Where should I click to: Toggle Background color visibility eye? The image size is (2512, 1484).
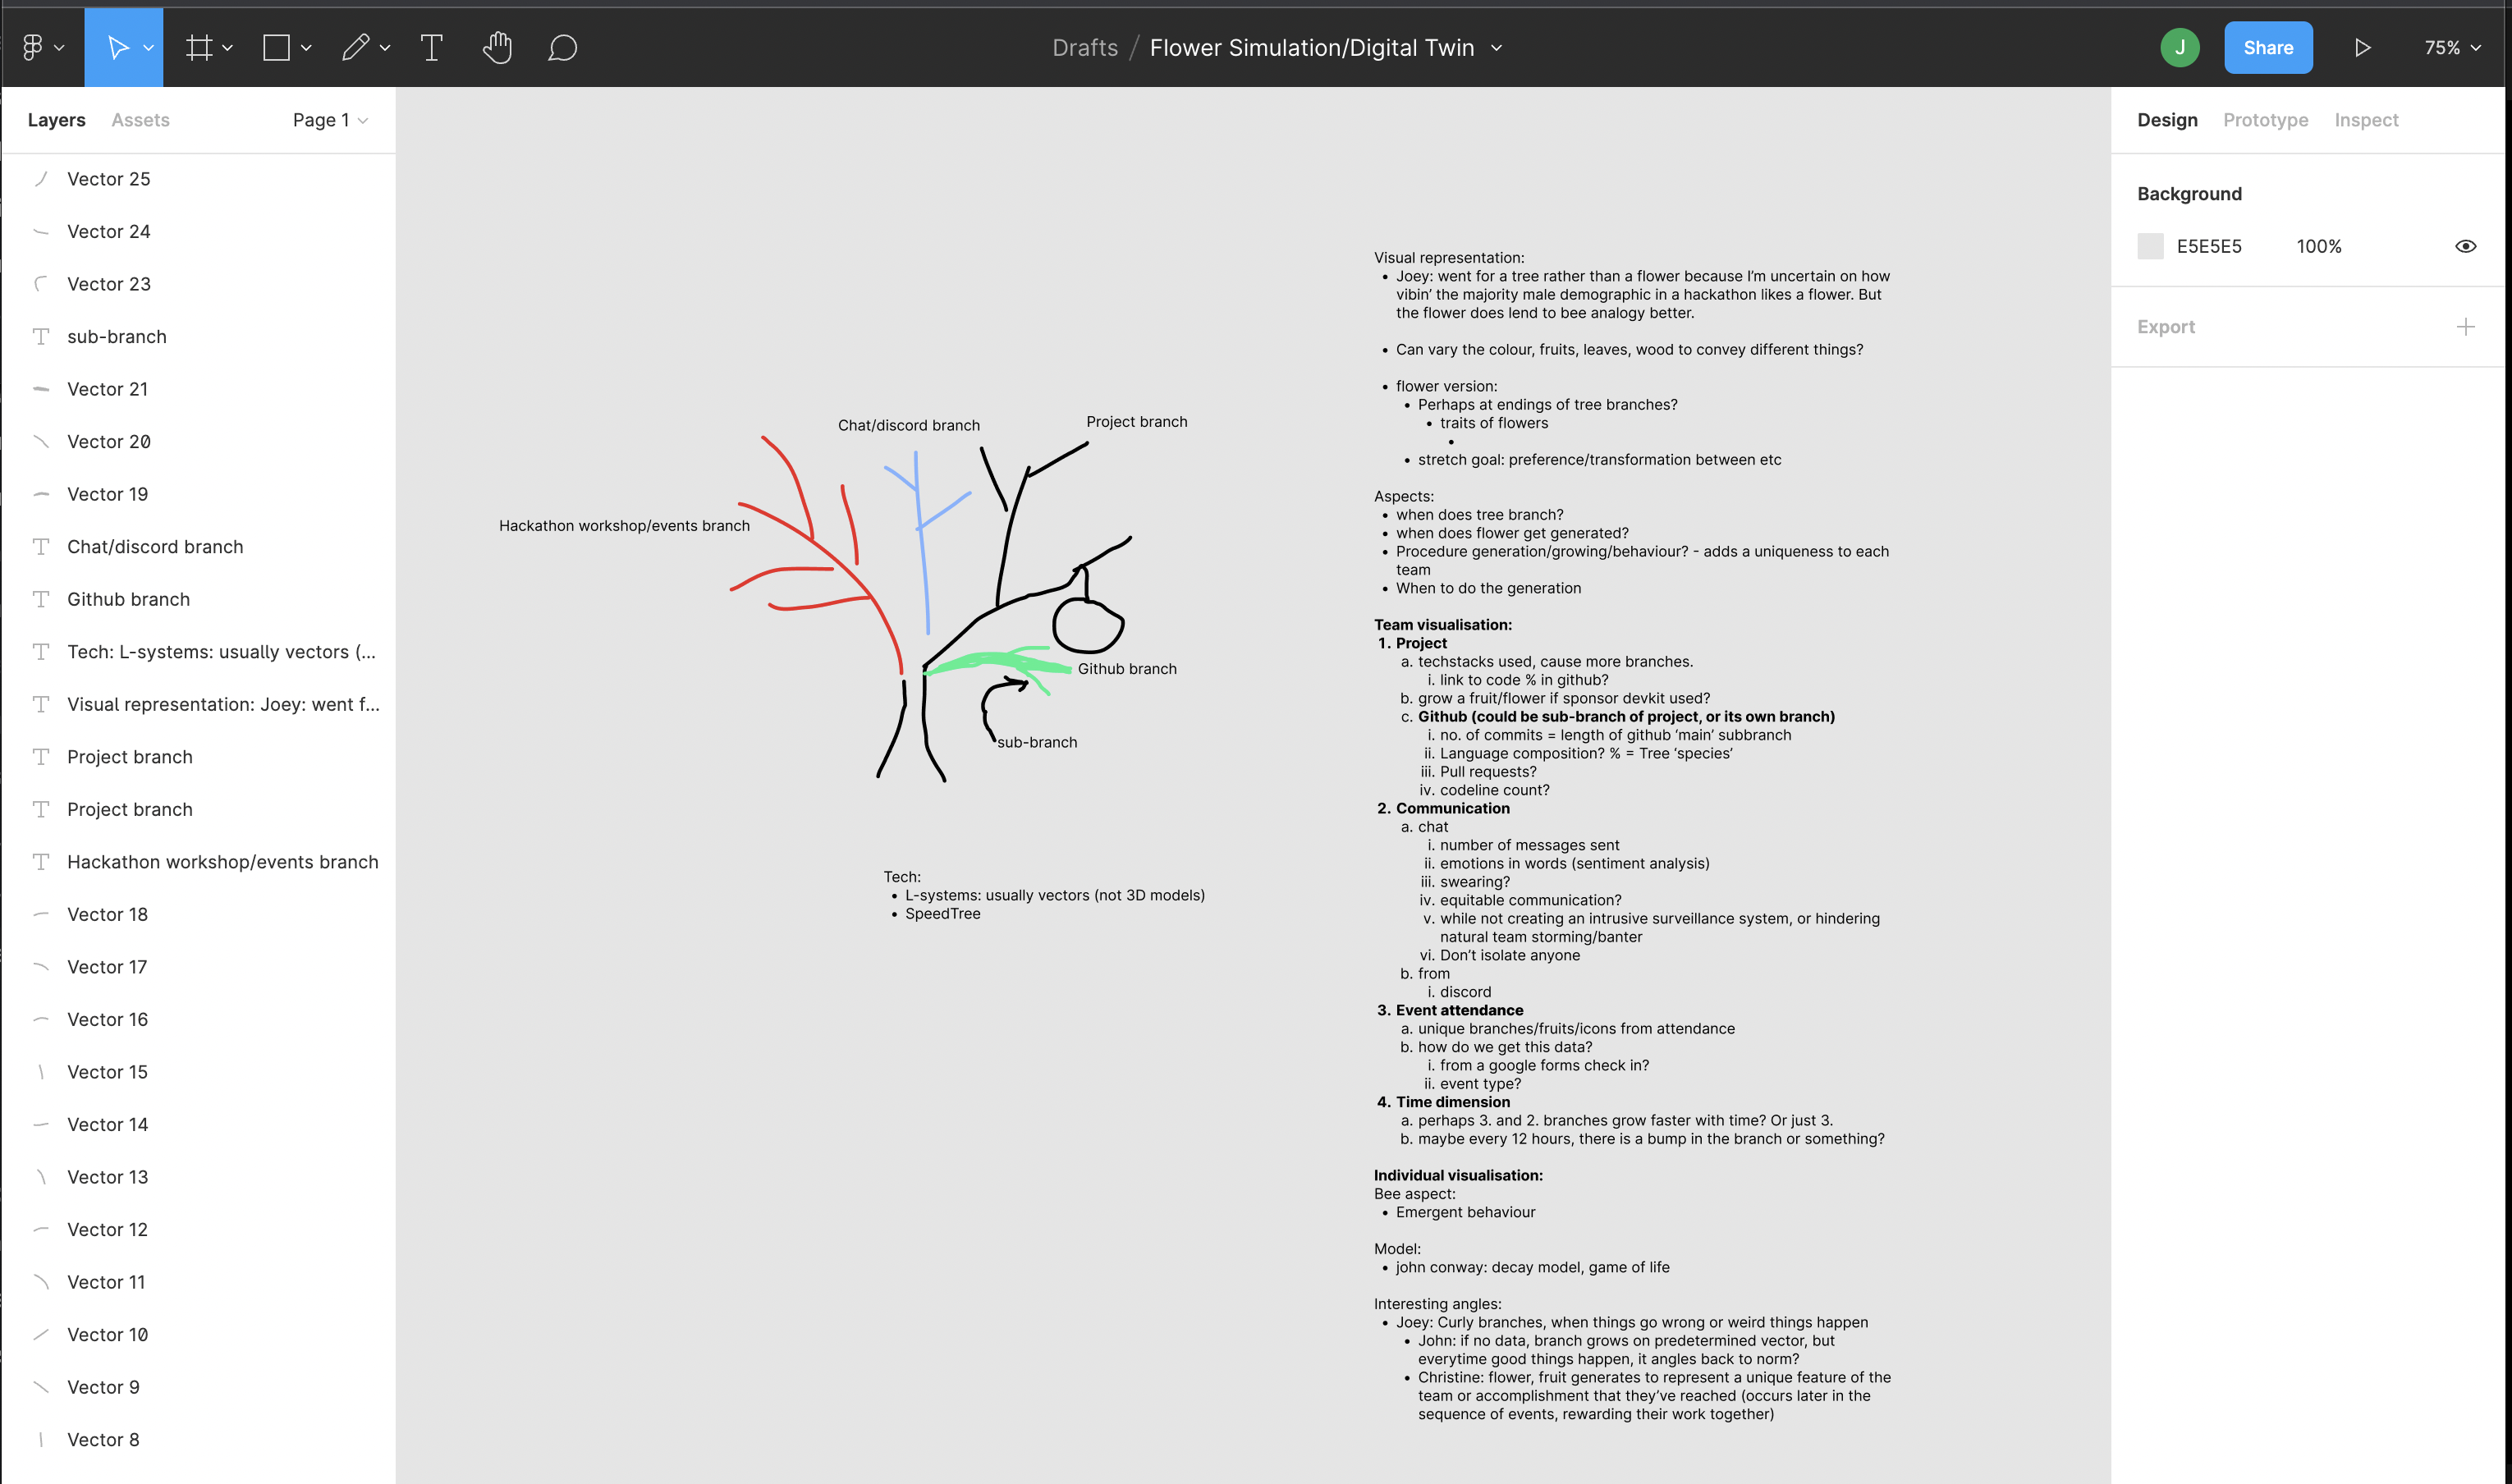(x=2465, y=246)
